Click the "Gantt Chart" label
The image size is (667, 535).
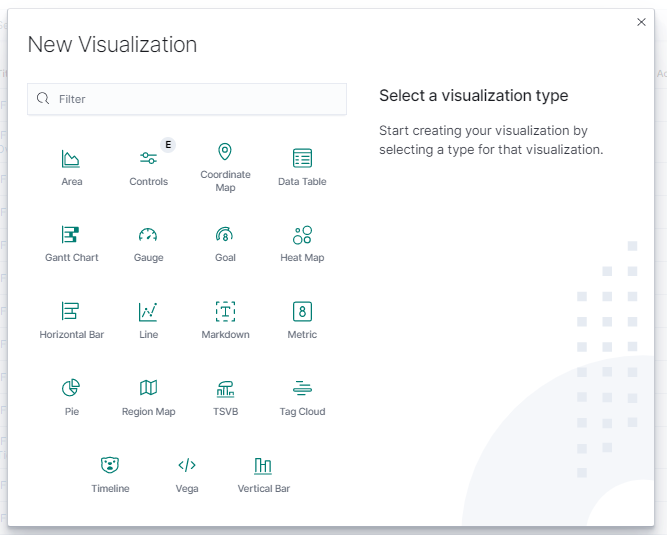coord(71,258)
